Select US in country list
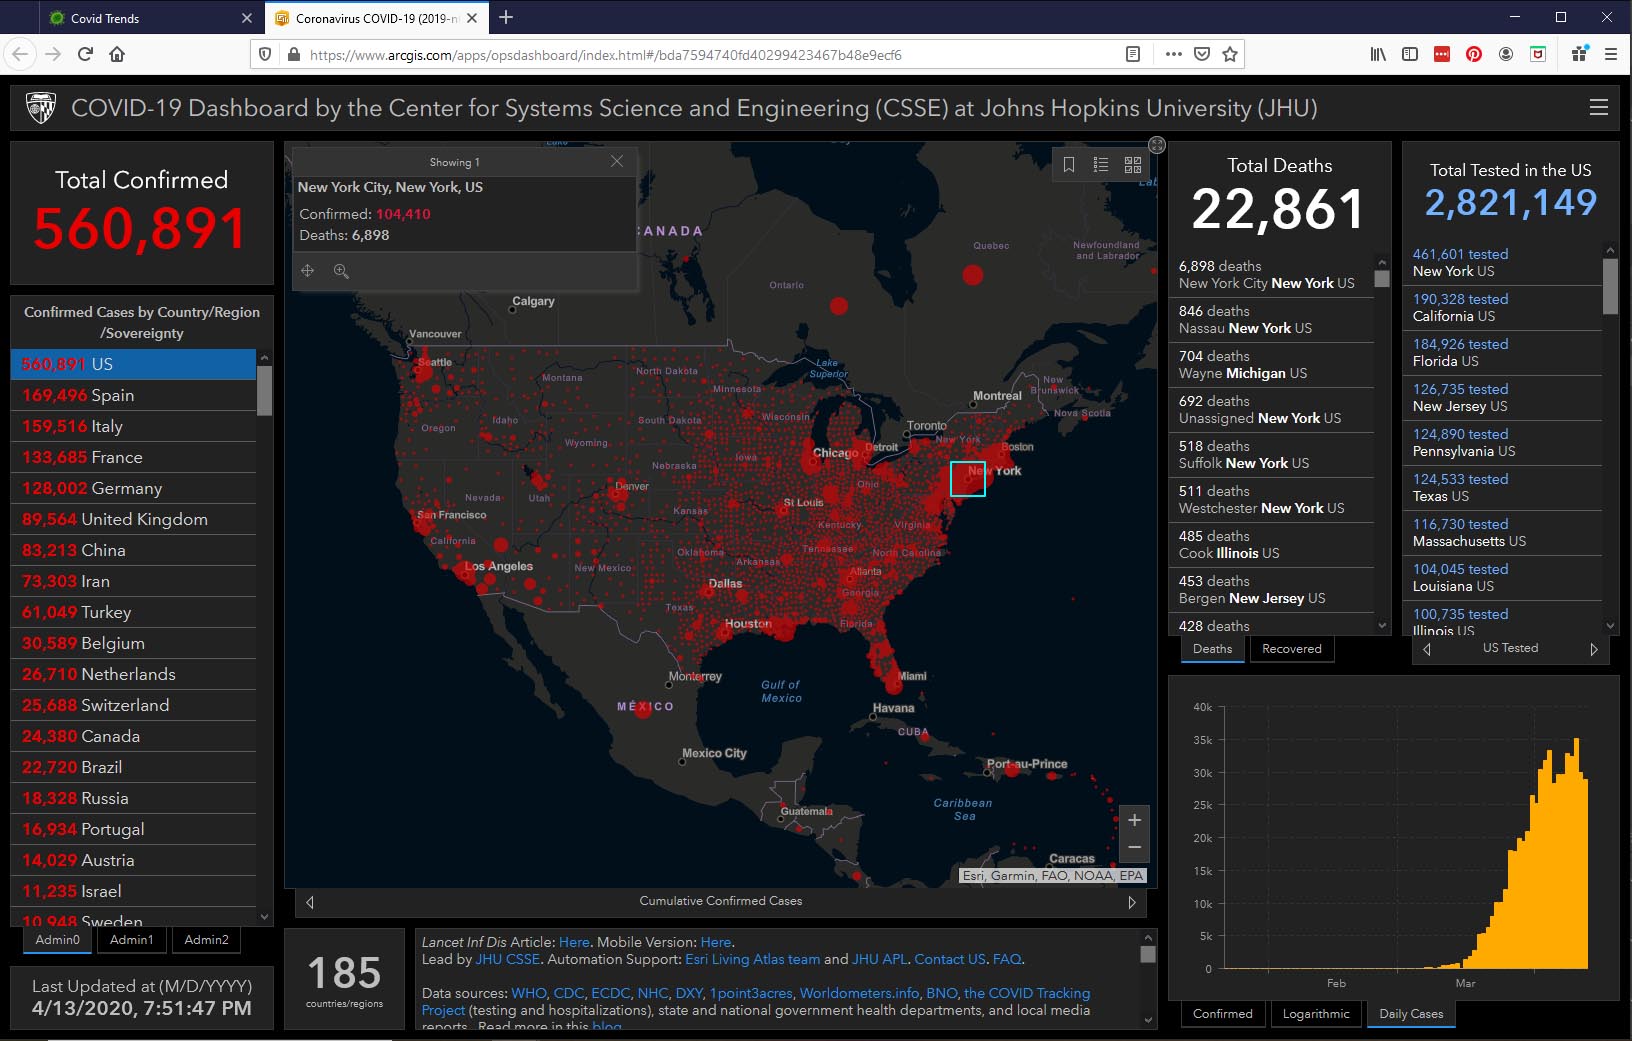 133,364
